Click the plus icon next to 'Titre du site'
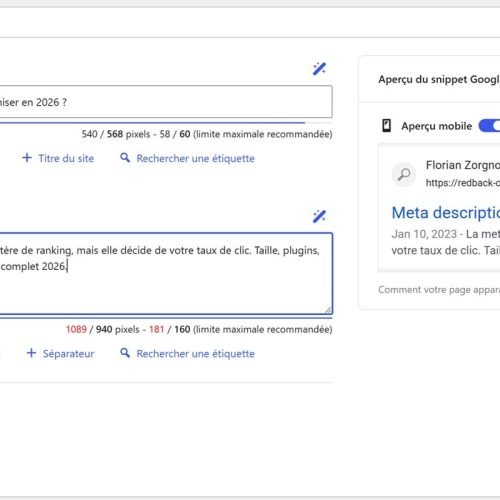500x500 pixels. [x=27, y=158]
